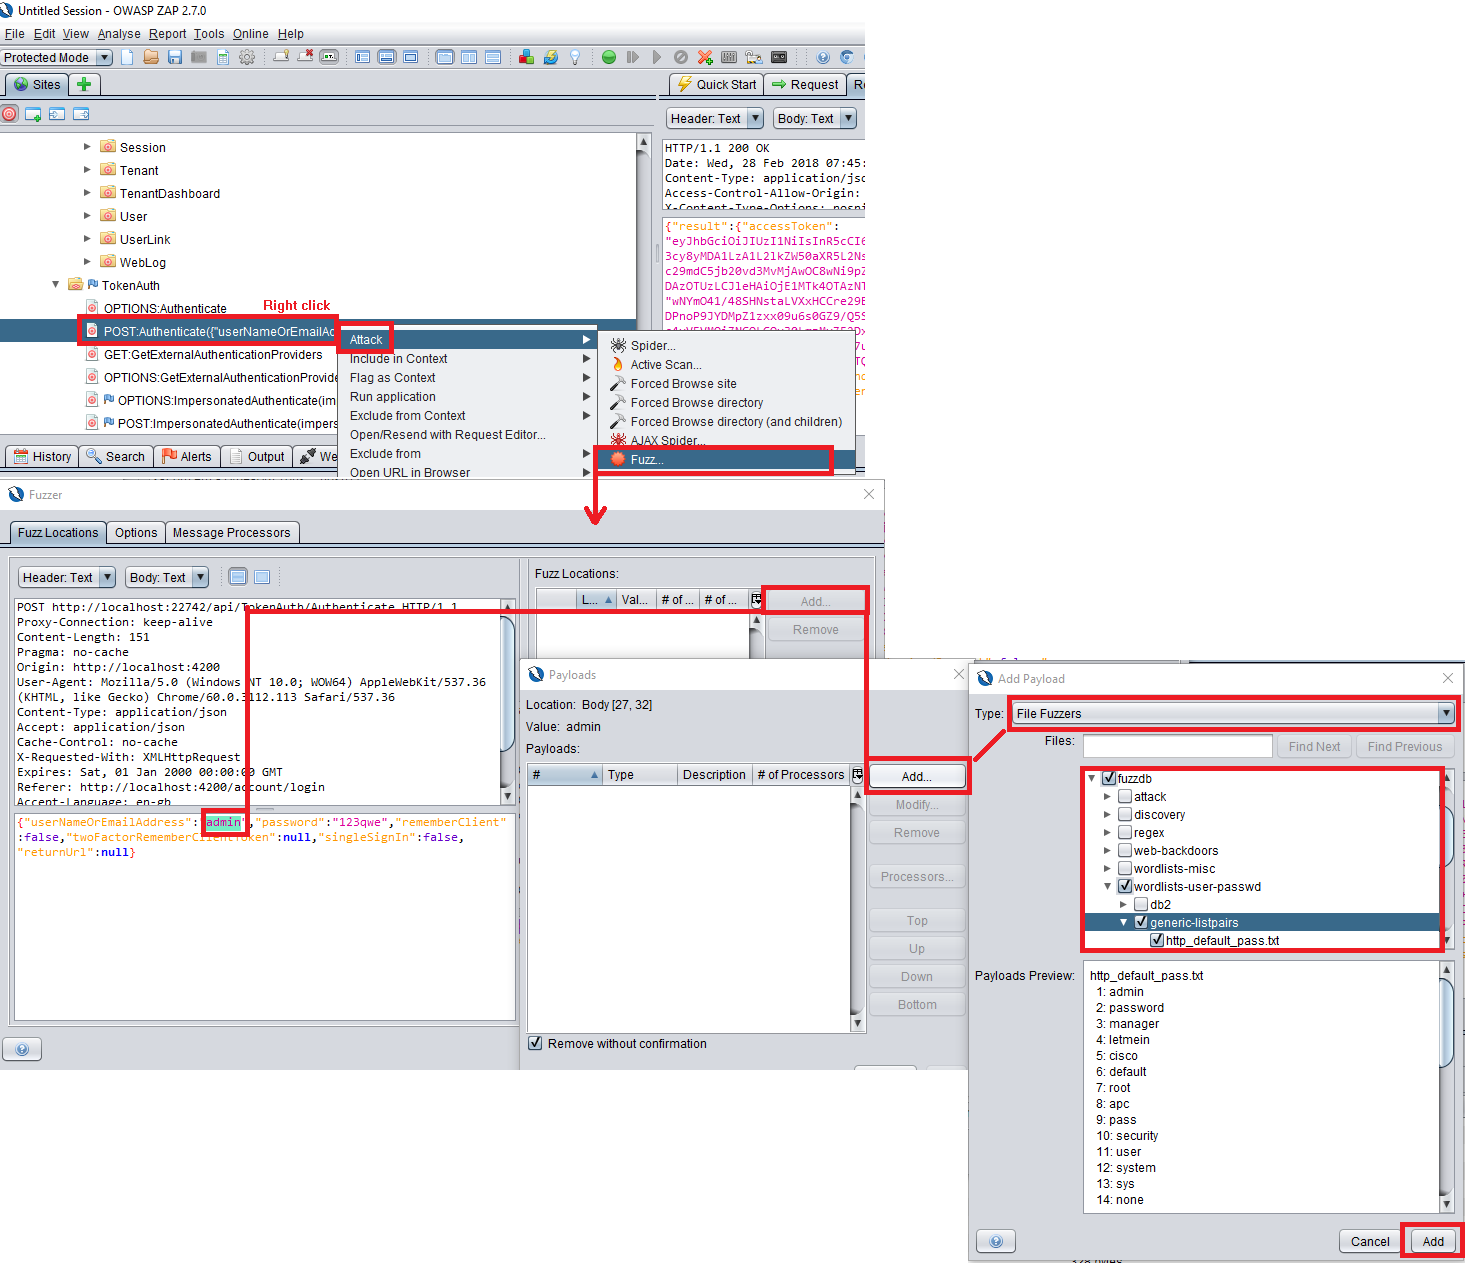Select GET:GetExternalAuthenticationProviders tree item
1472x1268 pixels.
[x=204, y=355]
